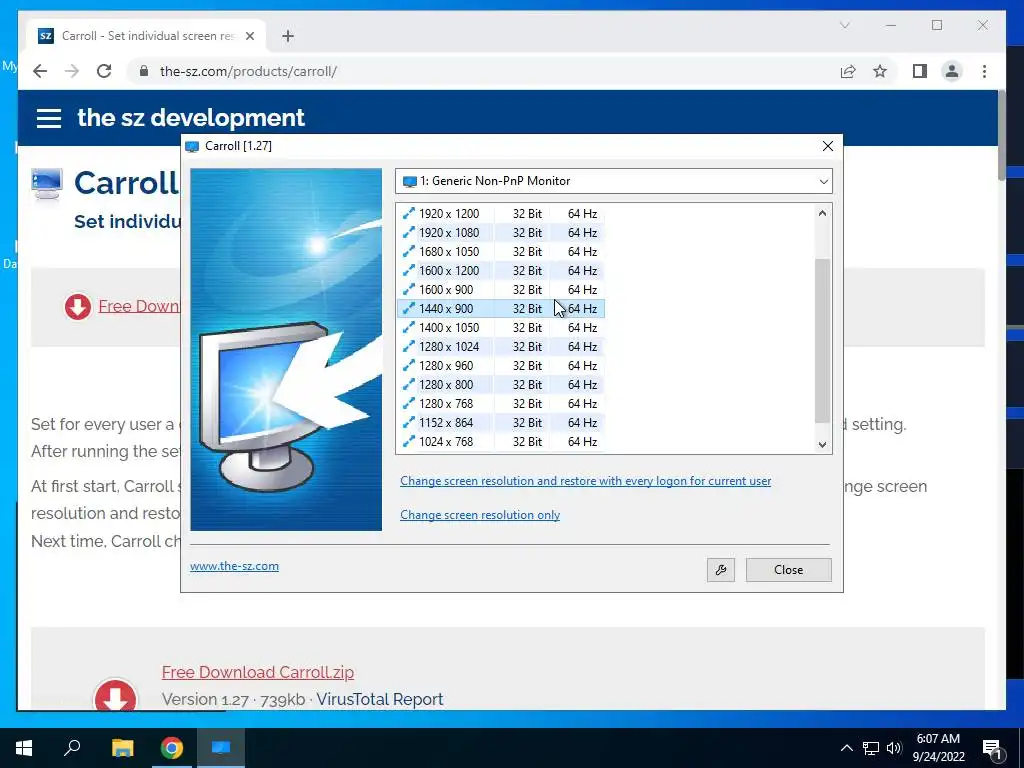This screenshot has height=768, width=1024.
Task: Click Change screen resolution only link
Action: (480, 515)
